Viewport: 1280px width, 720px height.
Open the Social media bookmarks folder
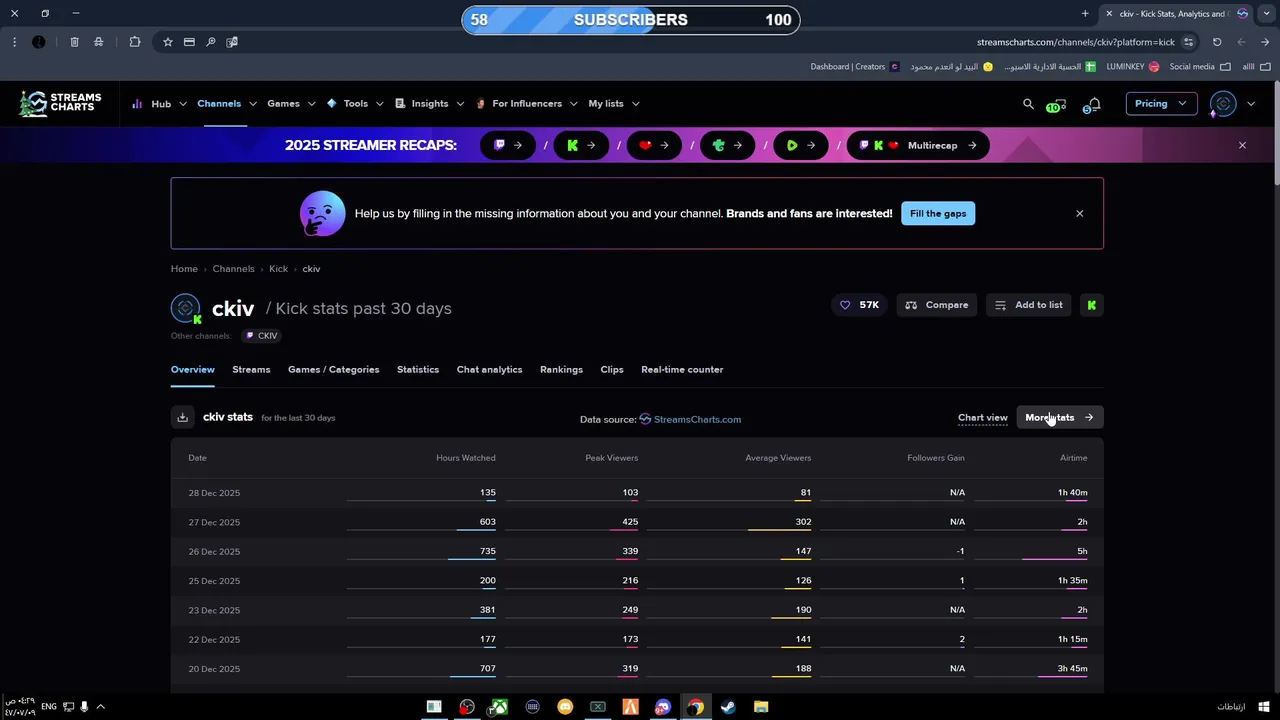[x=1200, y=67]
